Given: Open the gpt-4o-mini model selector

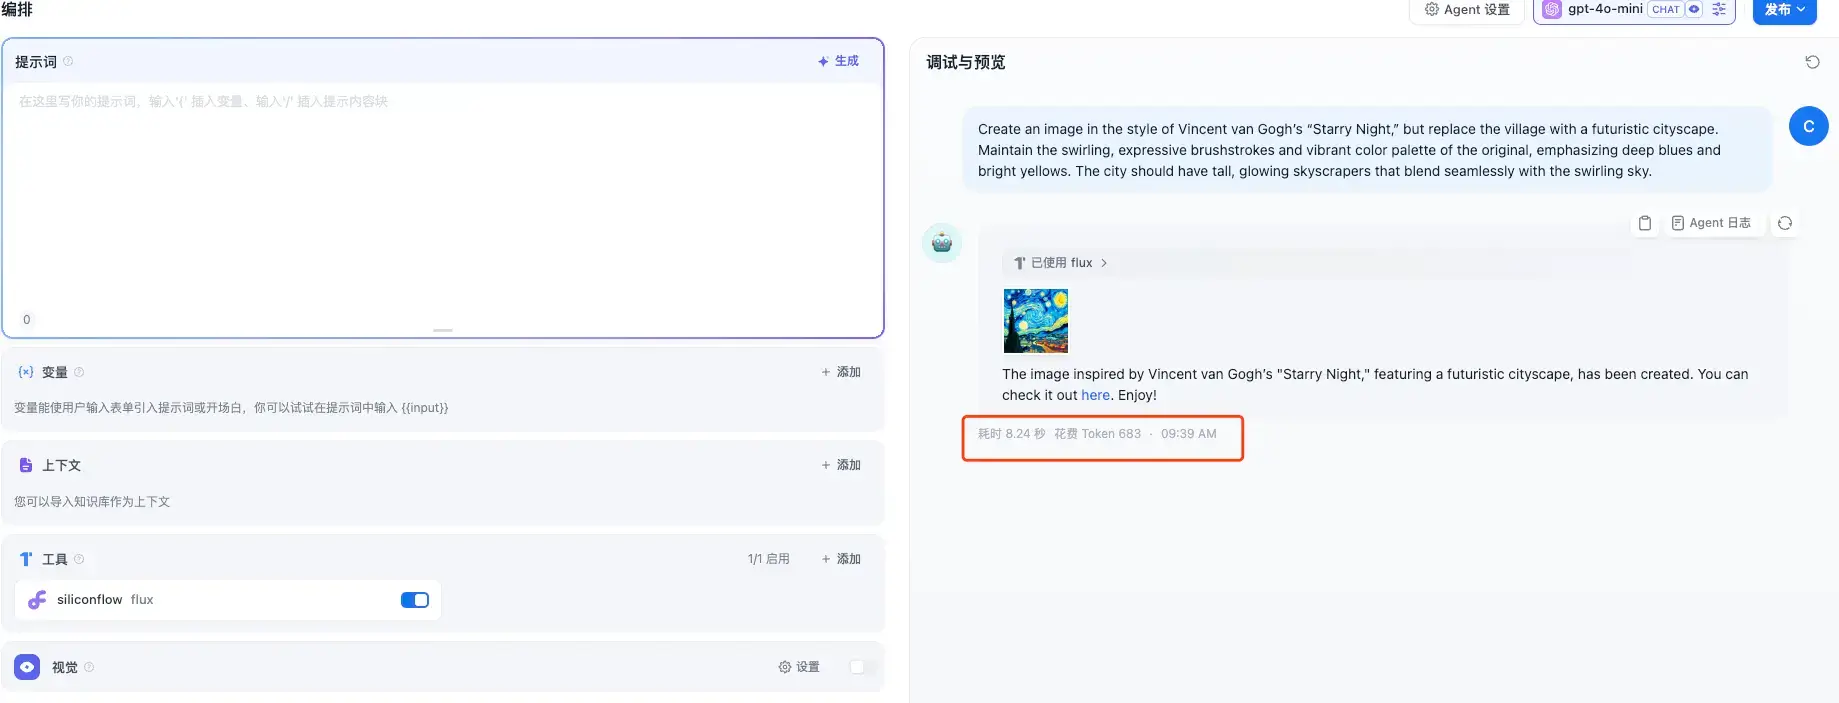Looking at the screenshot, I should coord(1604,10).
